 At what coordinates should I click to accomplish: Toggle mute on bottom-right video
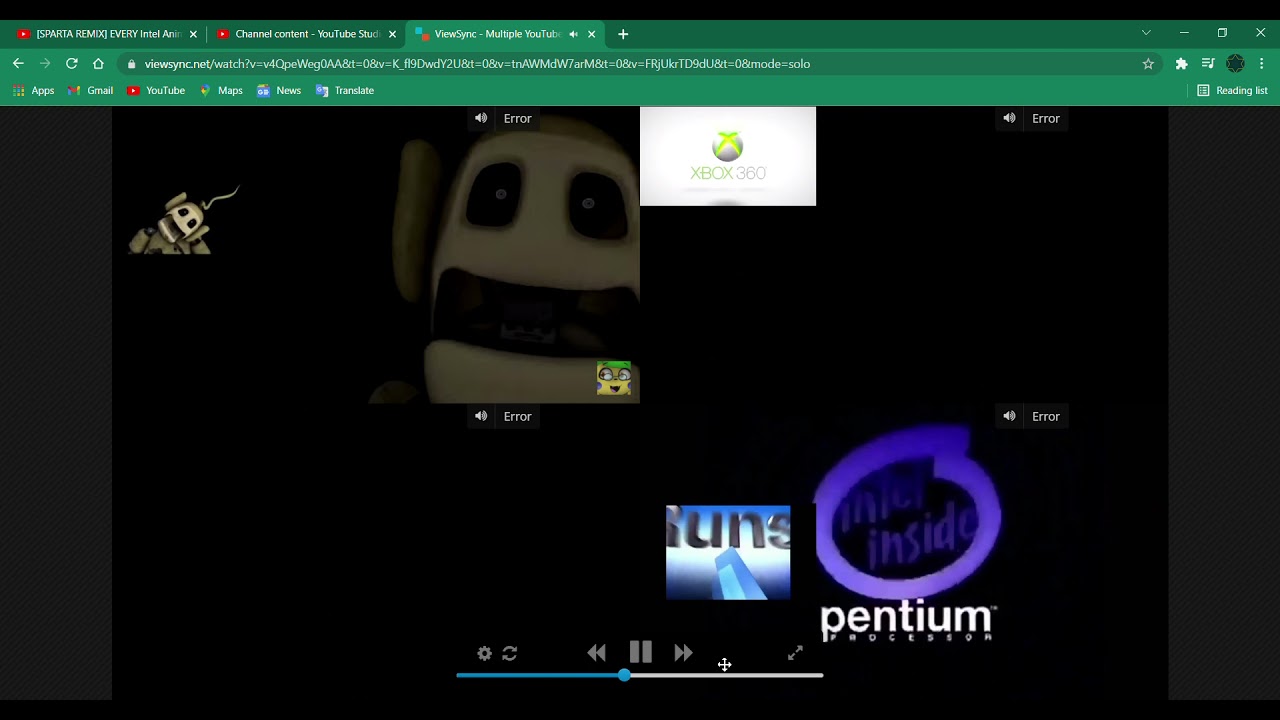point(1009,416)
